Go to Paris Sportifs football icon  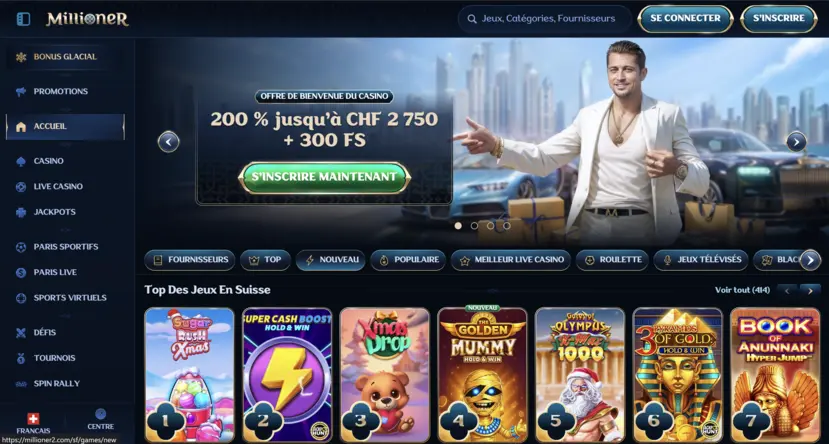point(21,247)
